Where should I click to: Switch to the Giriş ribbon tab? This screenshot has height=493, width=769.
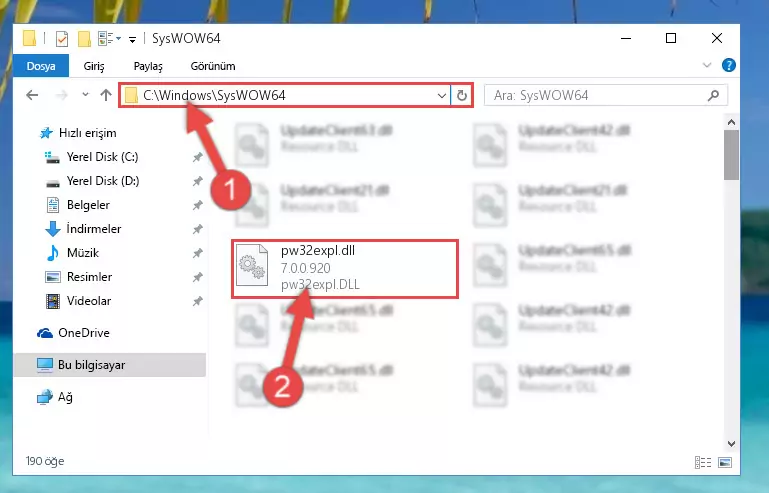[x=94, y=66]
